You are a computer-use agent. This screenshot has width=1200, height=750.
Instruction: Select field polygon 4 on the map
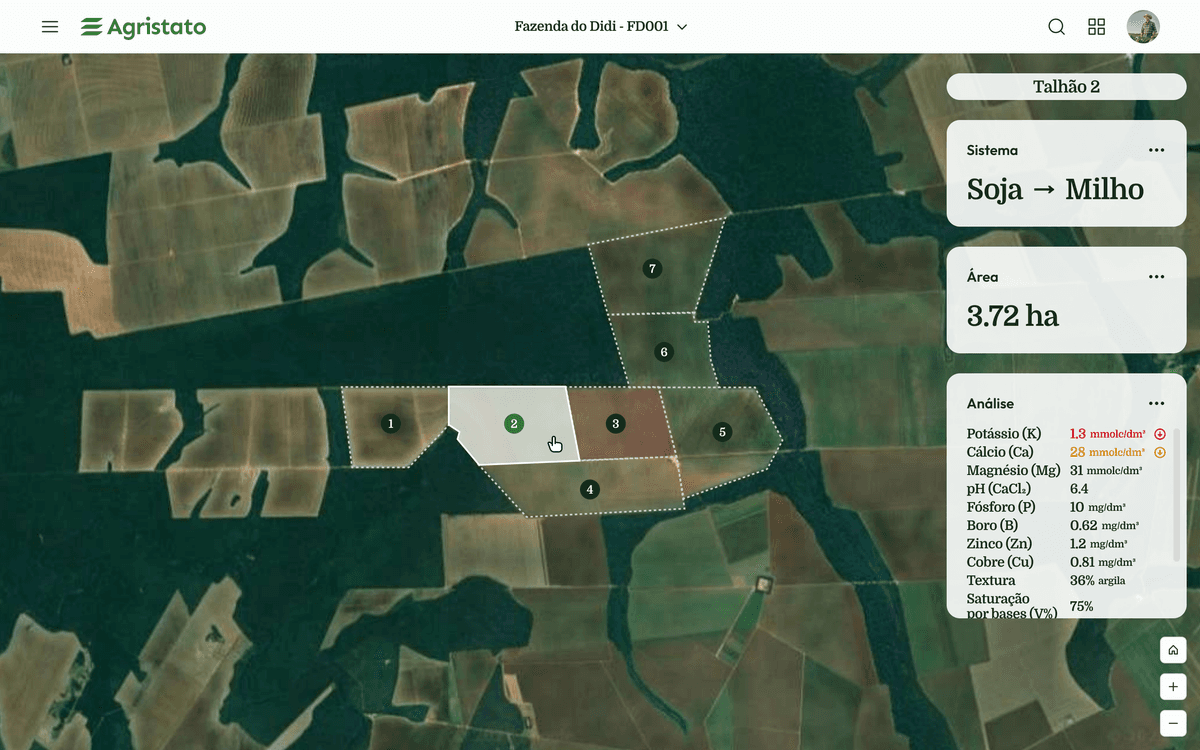point(589,489)
